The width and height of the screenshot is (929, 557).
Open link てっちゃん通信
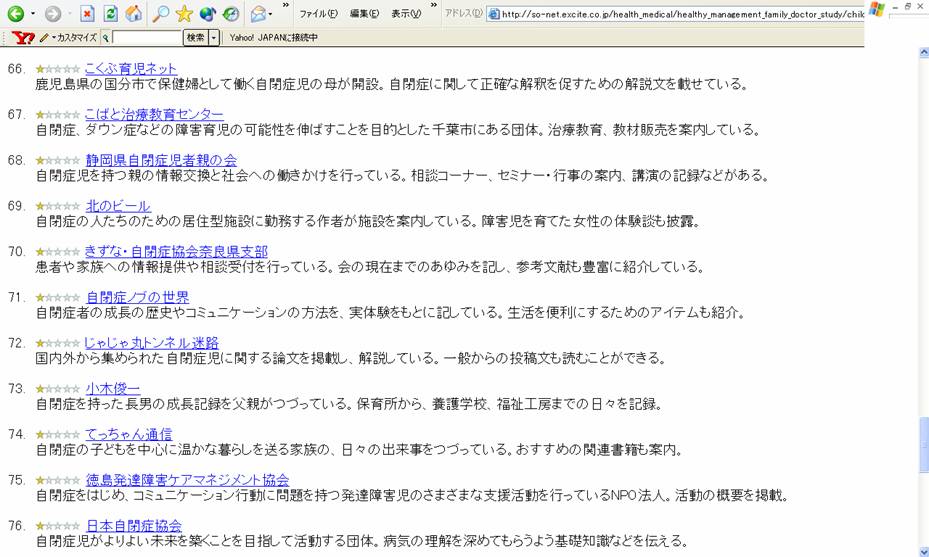129,434
